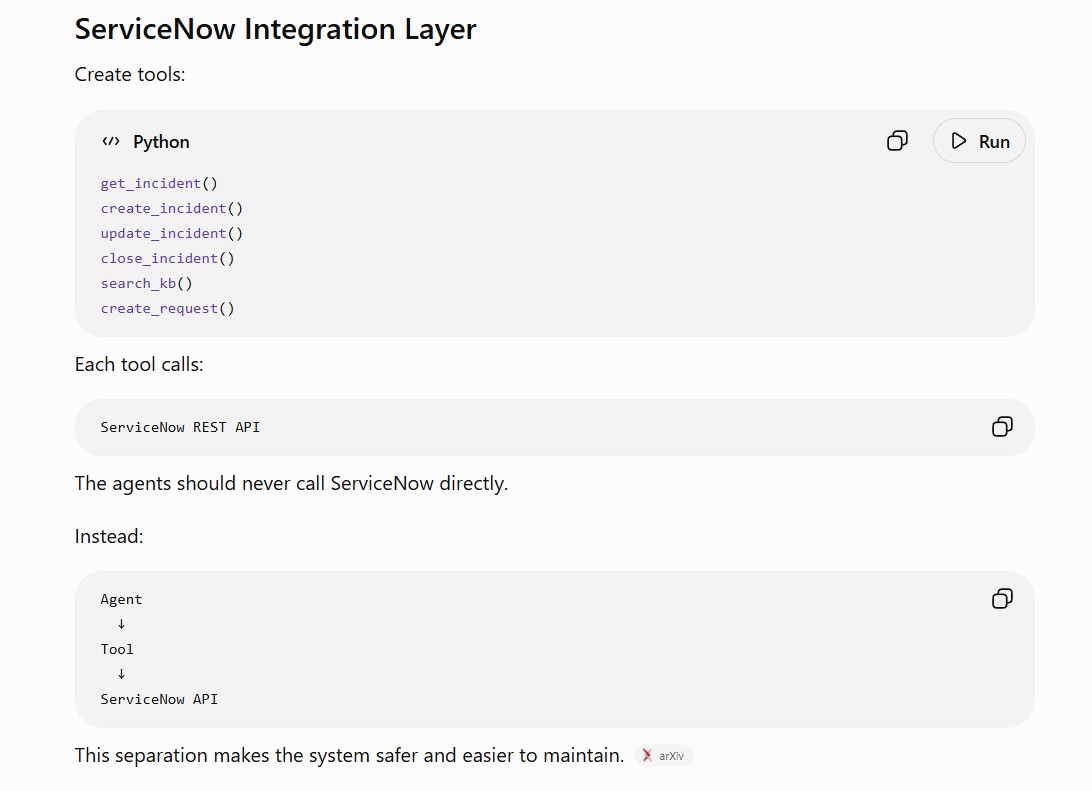Click 'ServiceNow API' line in diagram
This screenshot has height=791, width=1092.
(159, 699)
